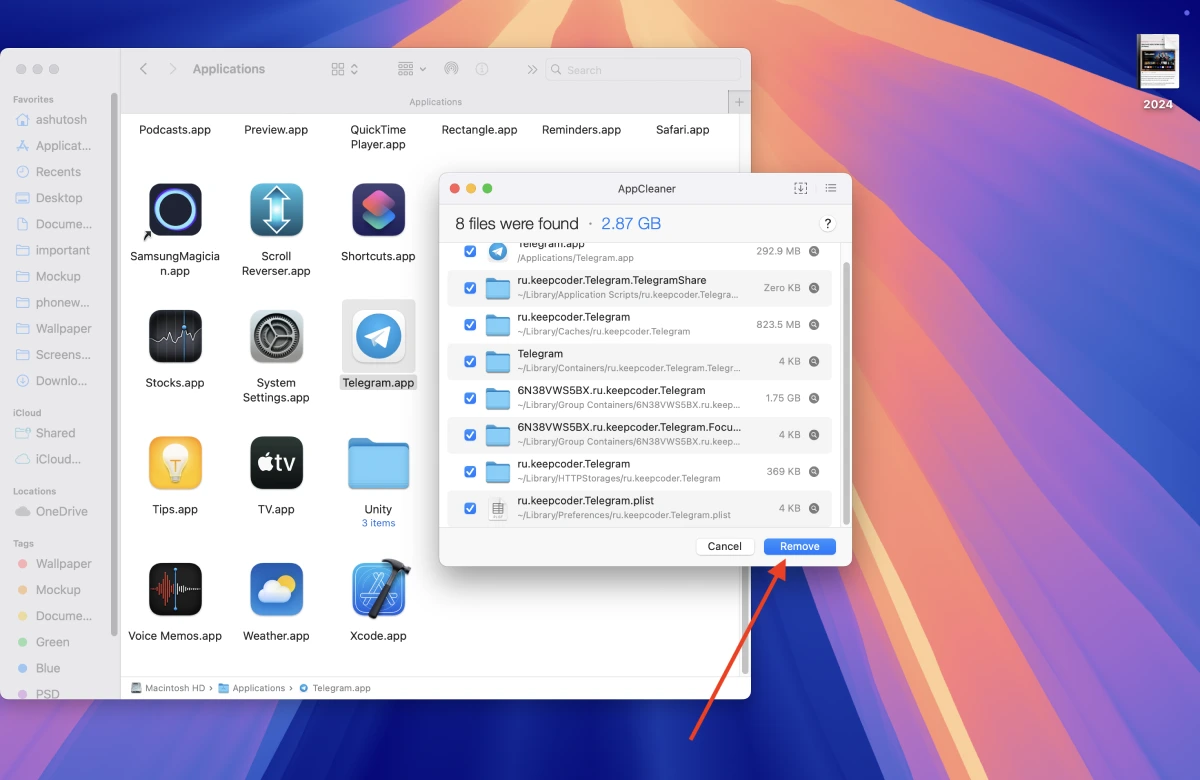The image size is (1200, 780).
Task: Click Remove in the AppCleaner dialog
Action: pos(799,546)
